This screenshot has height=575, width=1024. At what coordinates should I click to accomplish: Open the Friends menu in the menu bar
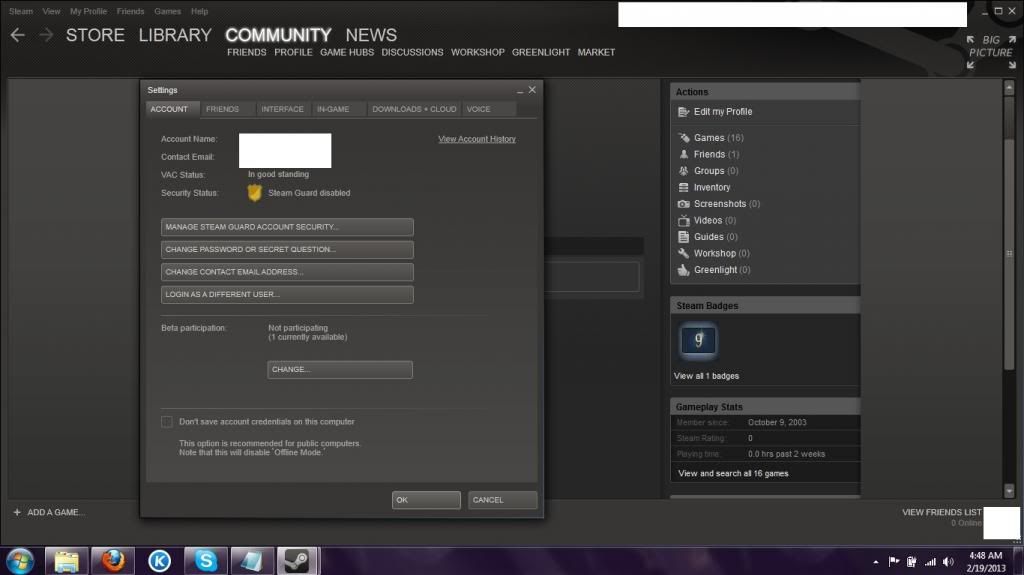tap(131, 11)
